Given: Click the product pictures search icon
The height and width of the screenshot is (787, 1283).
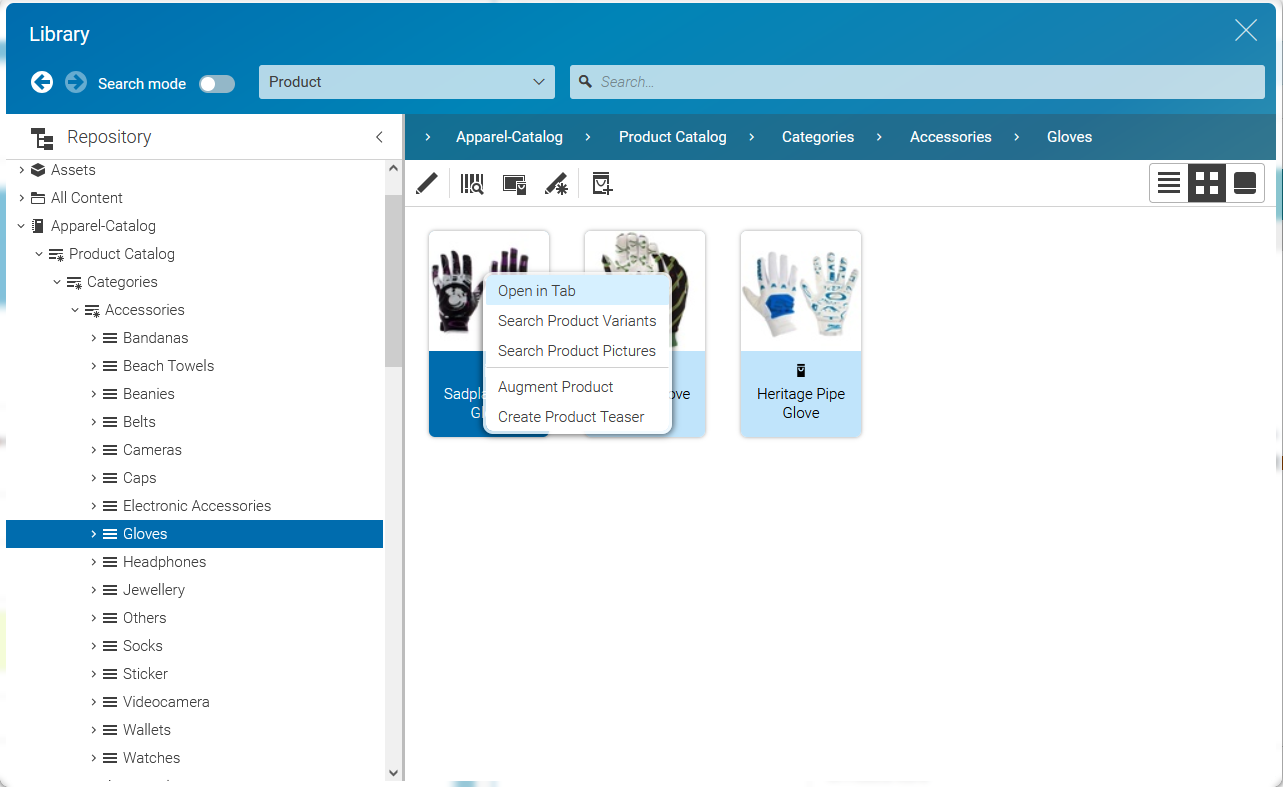Looking at the screenshot, I should tap(514, 183).
